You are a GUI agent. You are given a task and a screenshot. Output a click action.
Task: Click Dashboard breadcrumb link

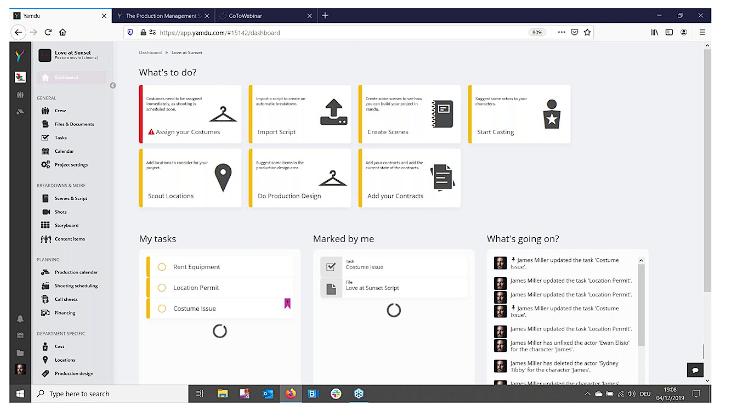click(150, 53)
